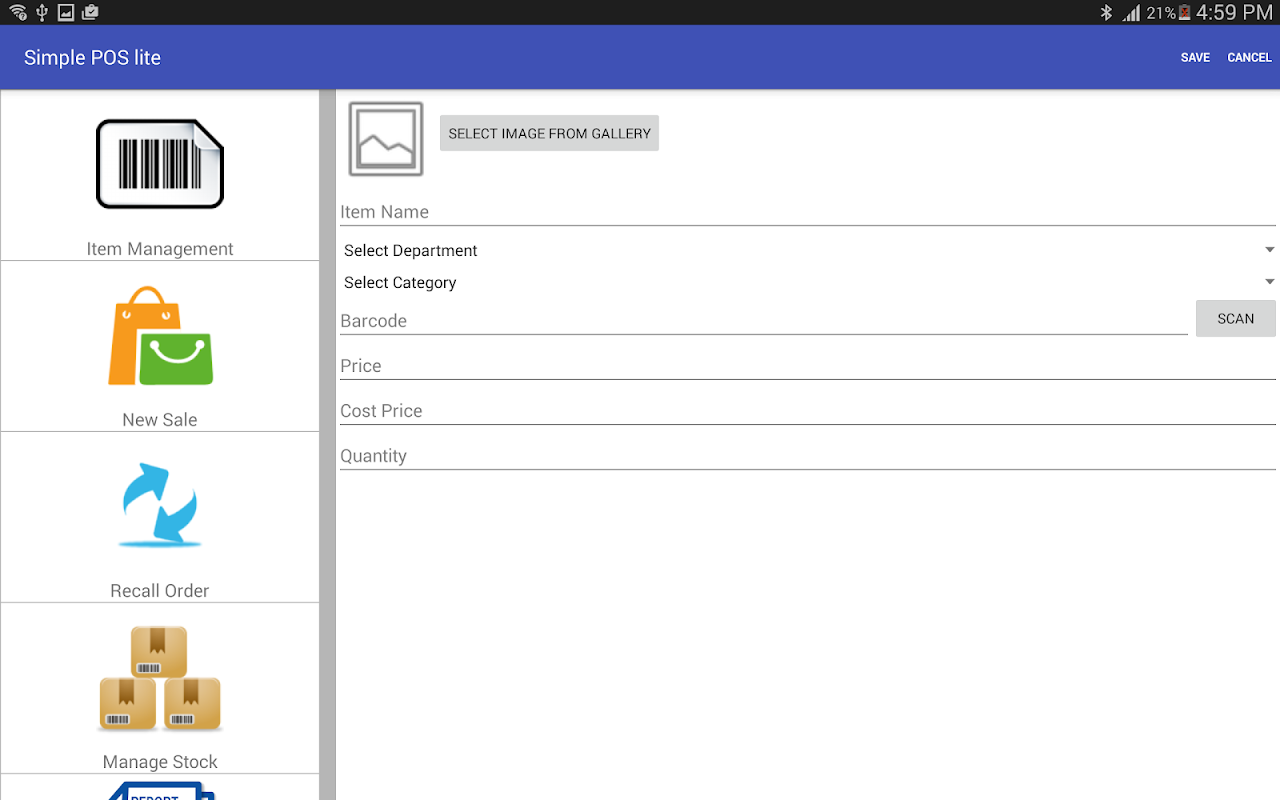Tap the Simple POS lite title
1280x800 pixels.
click(x=92, y=58)
